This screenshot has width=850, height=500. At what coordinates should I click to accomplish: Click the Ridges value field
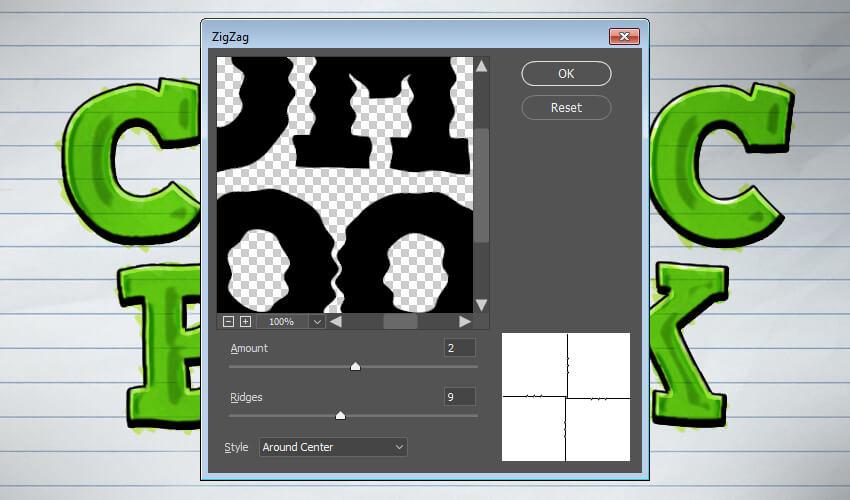coord(459,397)
